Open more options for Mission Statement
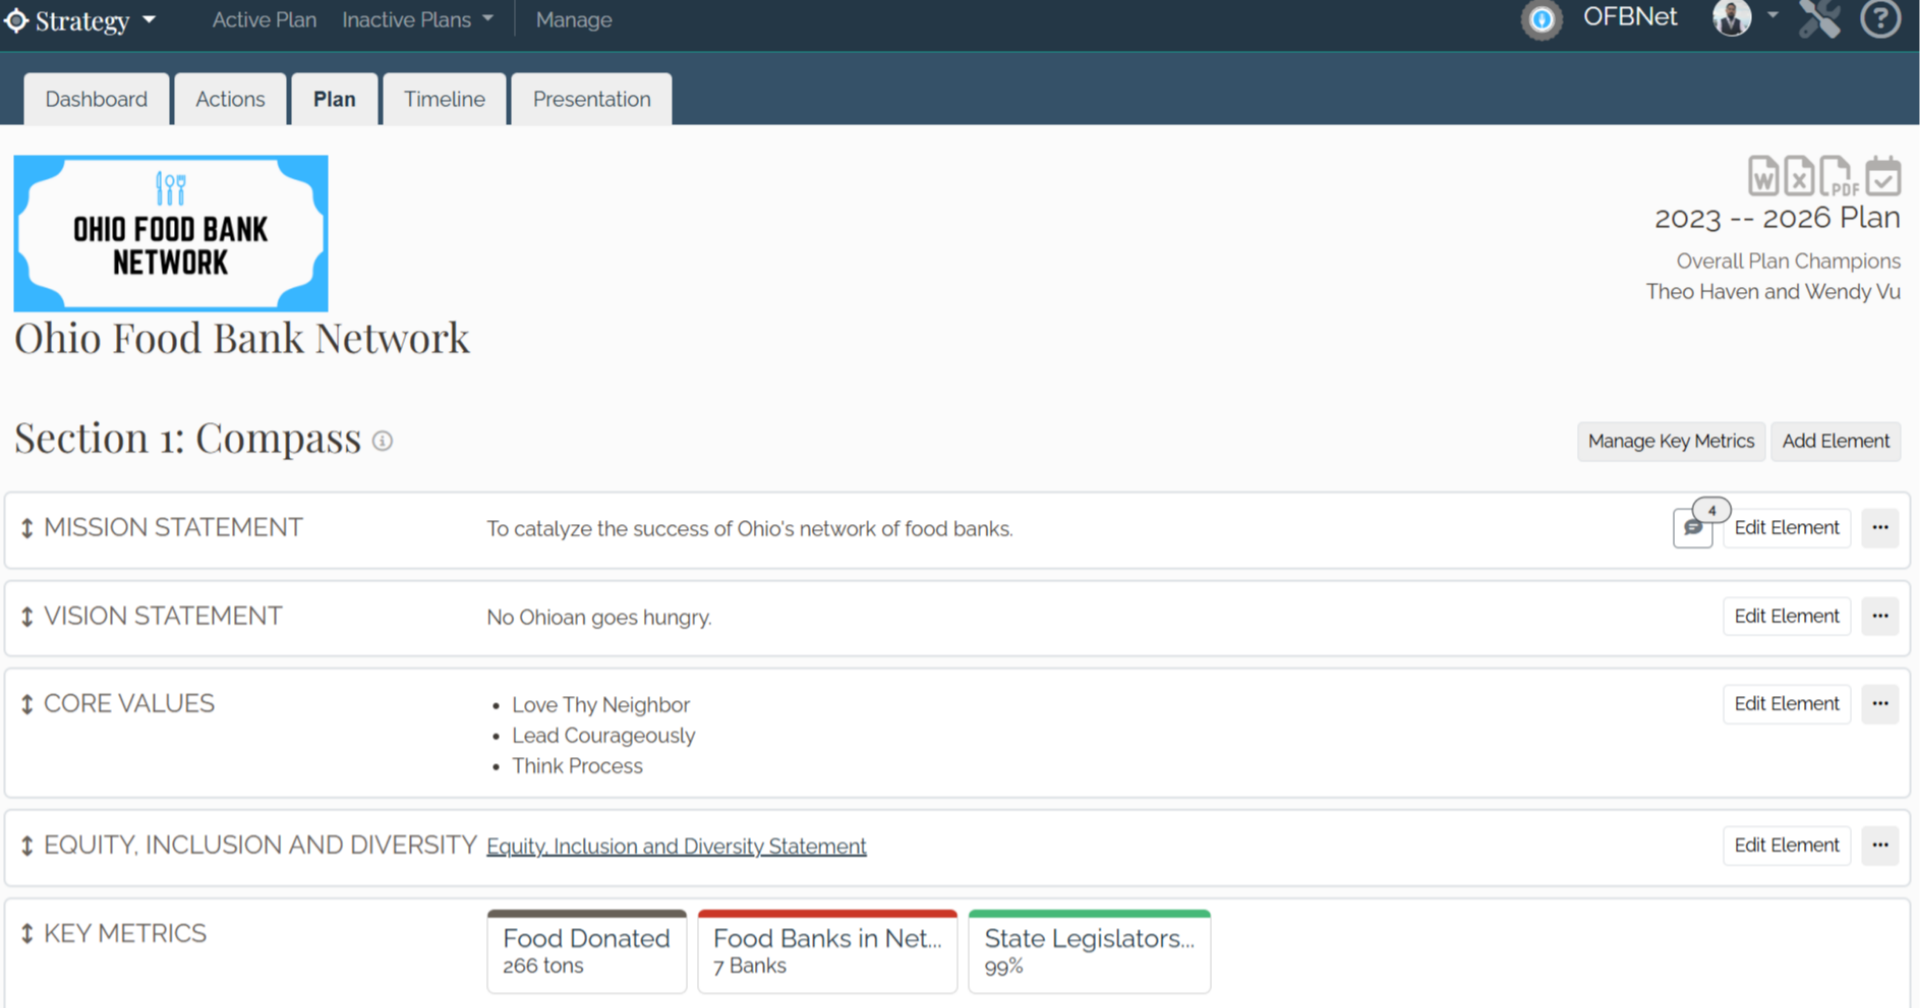The width and height of the screenshot is (1920, 1008). (x=1880, y=527)
